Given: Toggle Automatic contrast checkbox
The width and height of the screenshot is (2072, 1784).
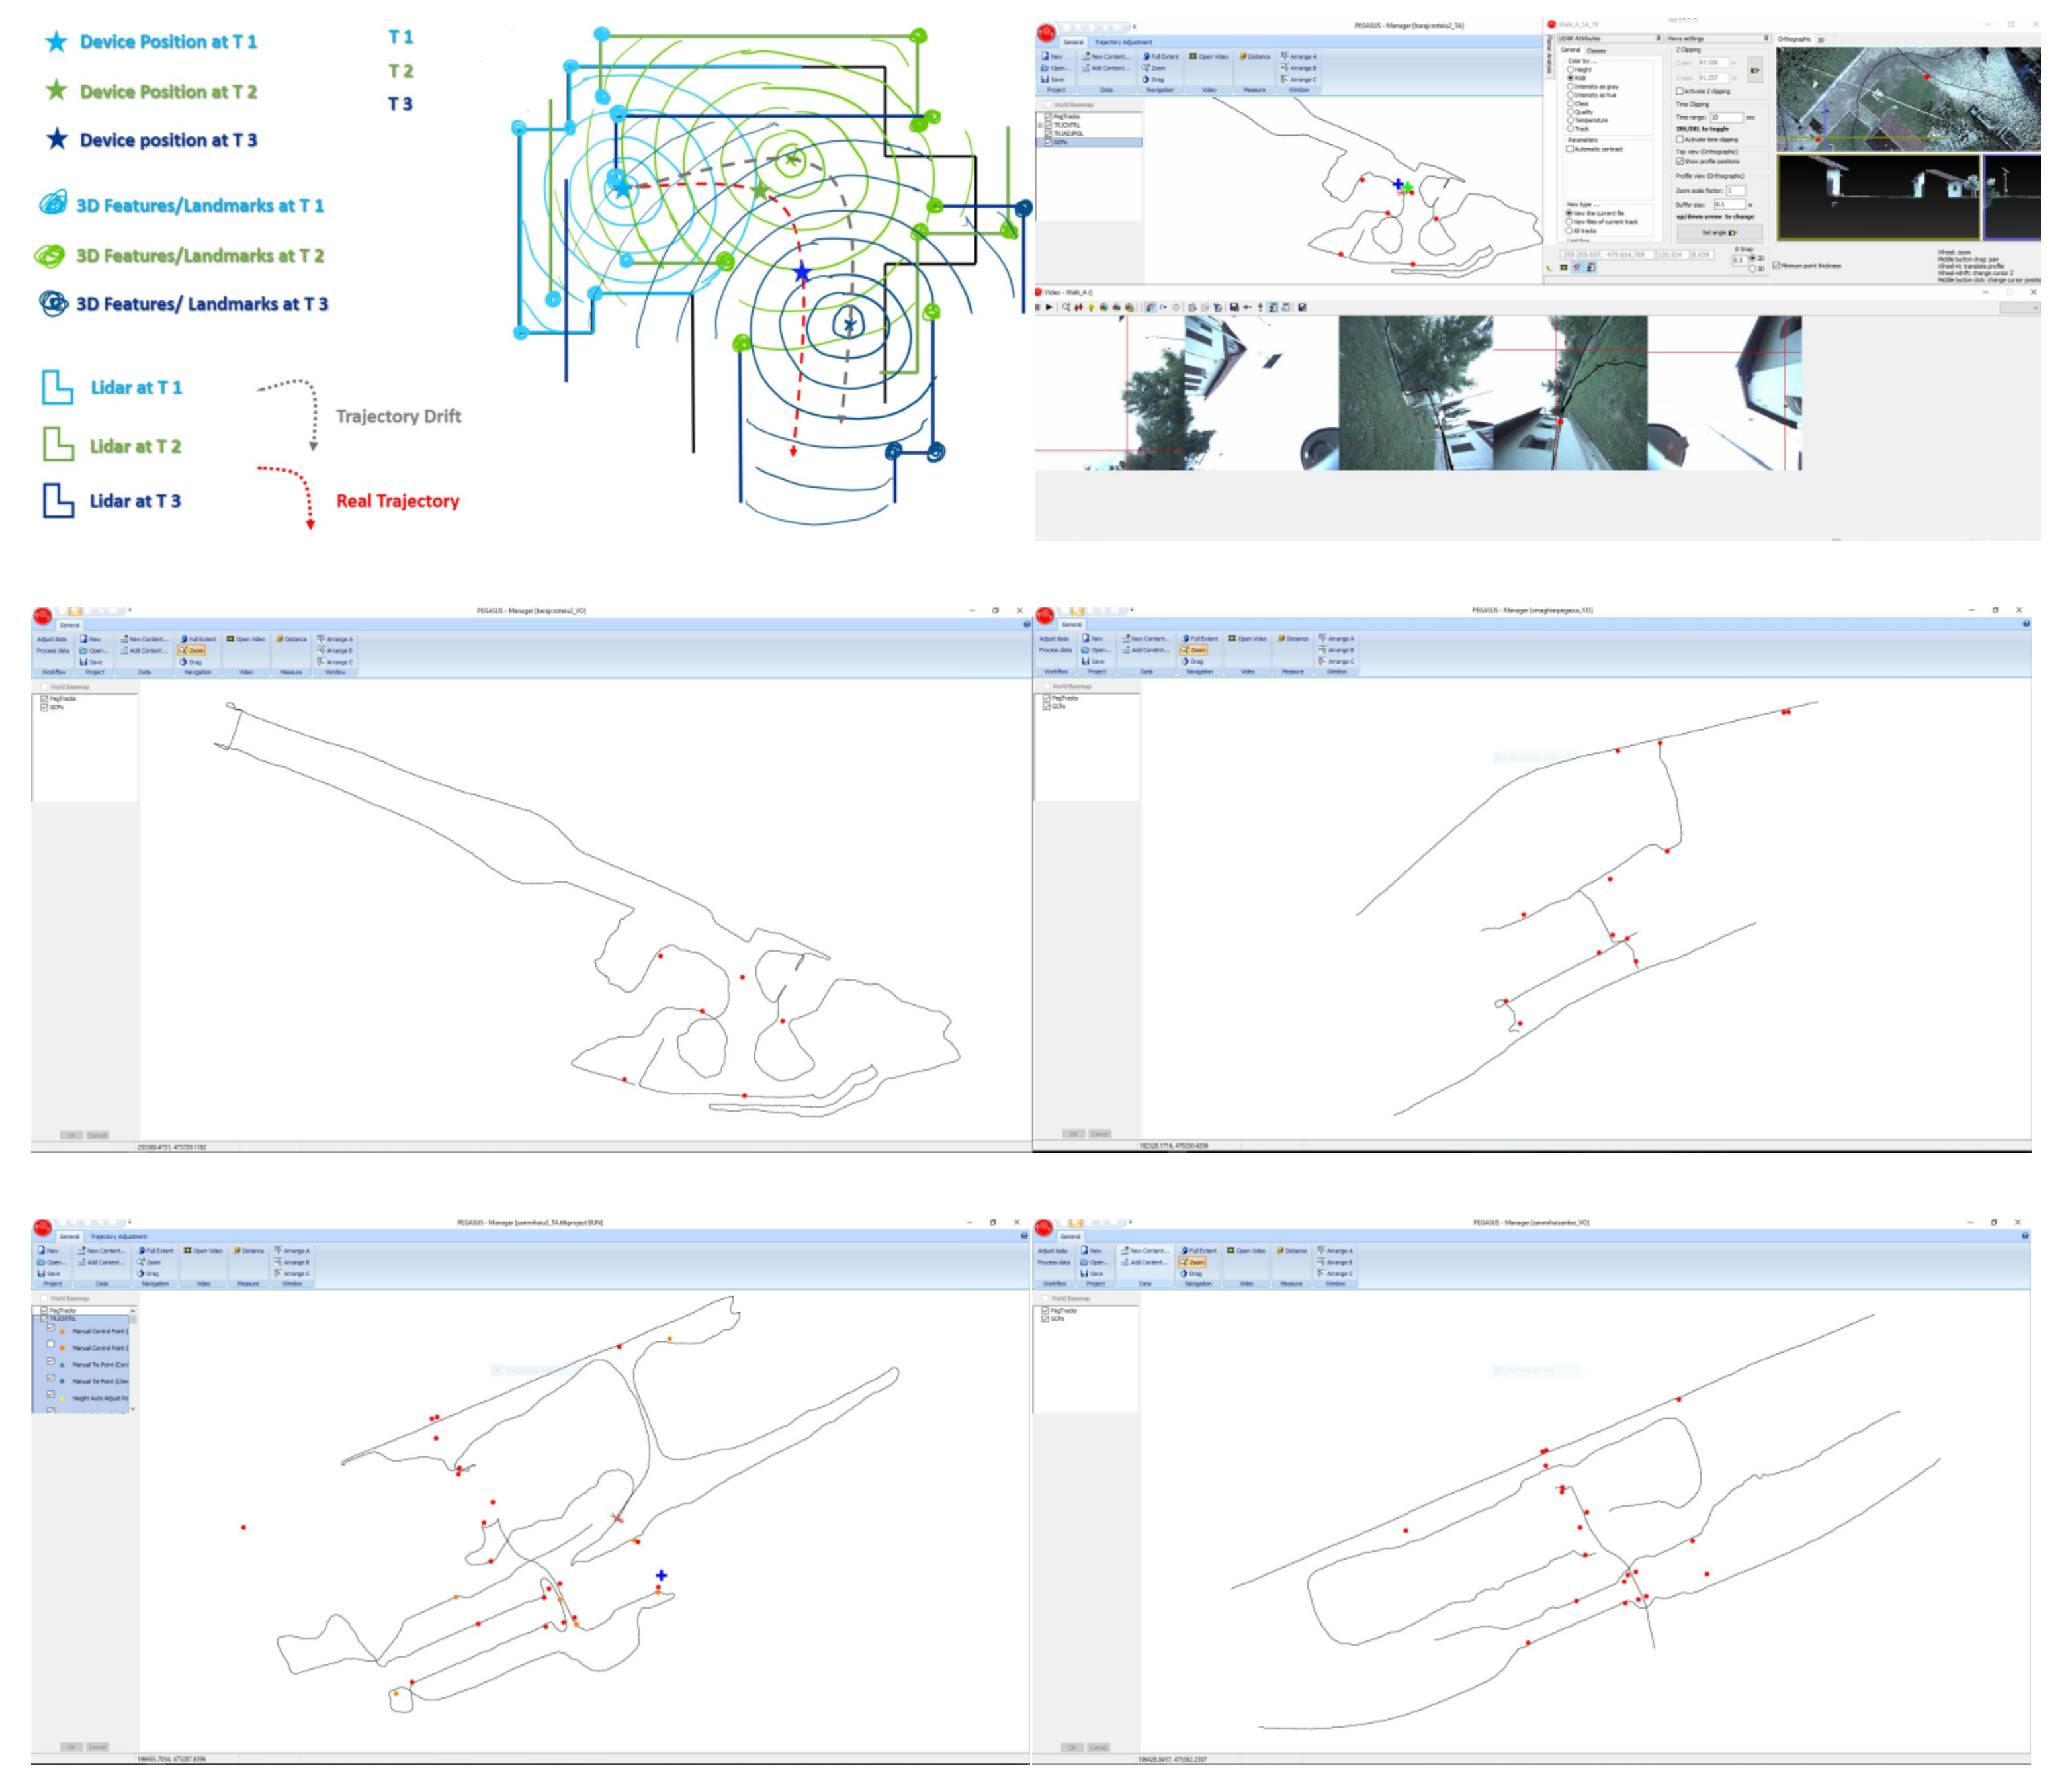Looking at the screenshot, I should click(1571, 149).
